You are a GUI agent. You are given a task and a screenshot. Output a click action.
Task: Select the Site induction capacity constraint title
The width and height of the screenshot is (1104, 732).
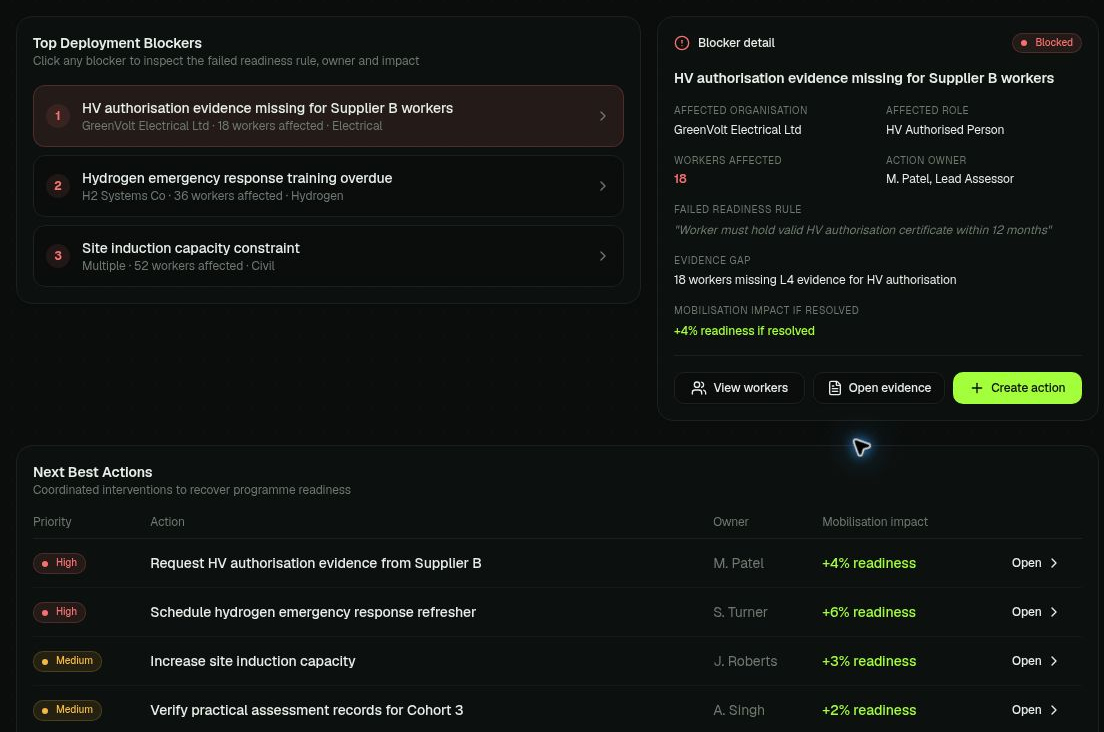[191, 248]
